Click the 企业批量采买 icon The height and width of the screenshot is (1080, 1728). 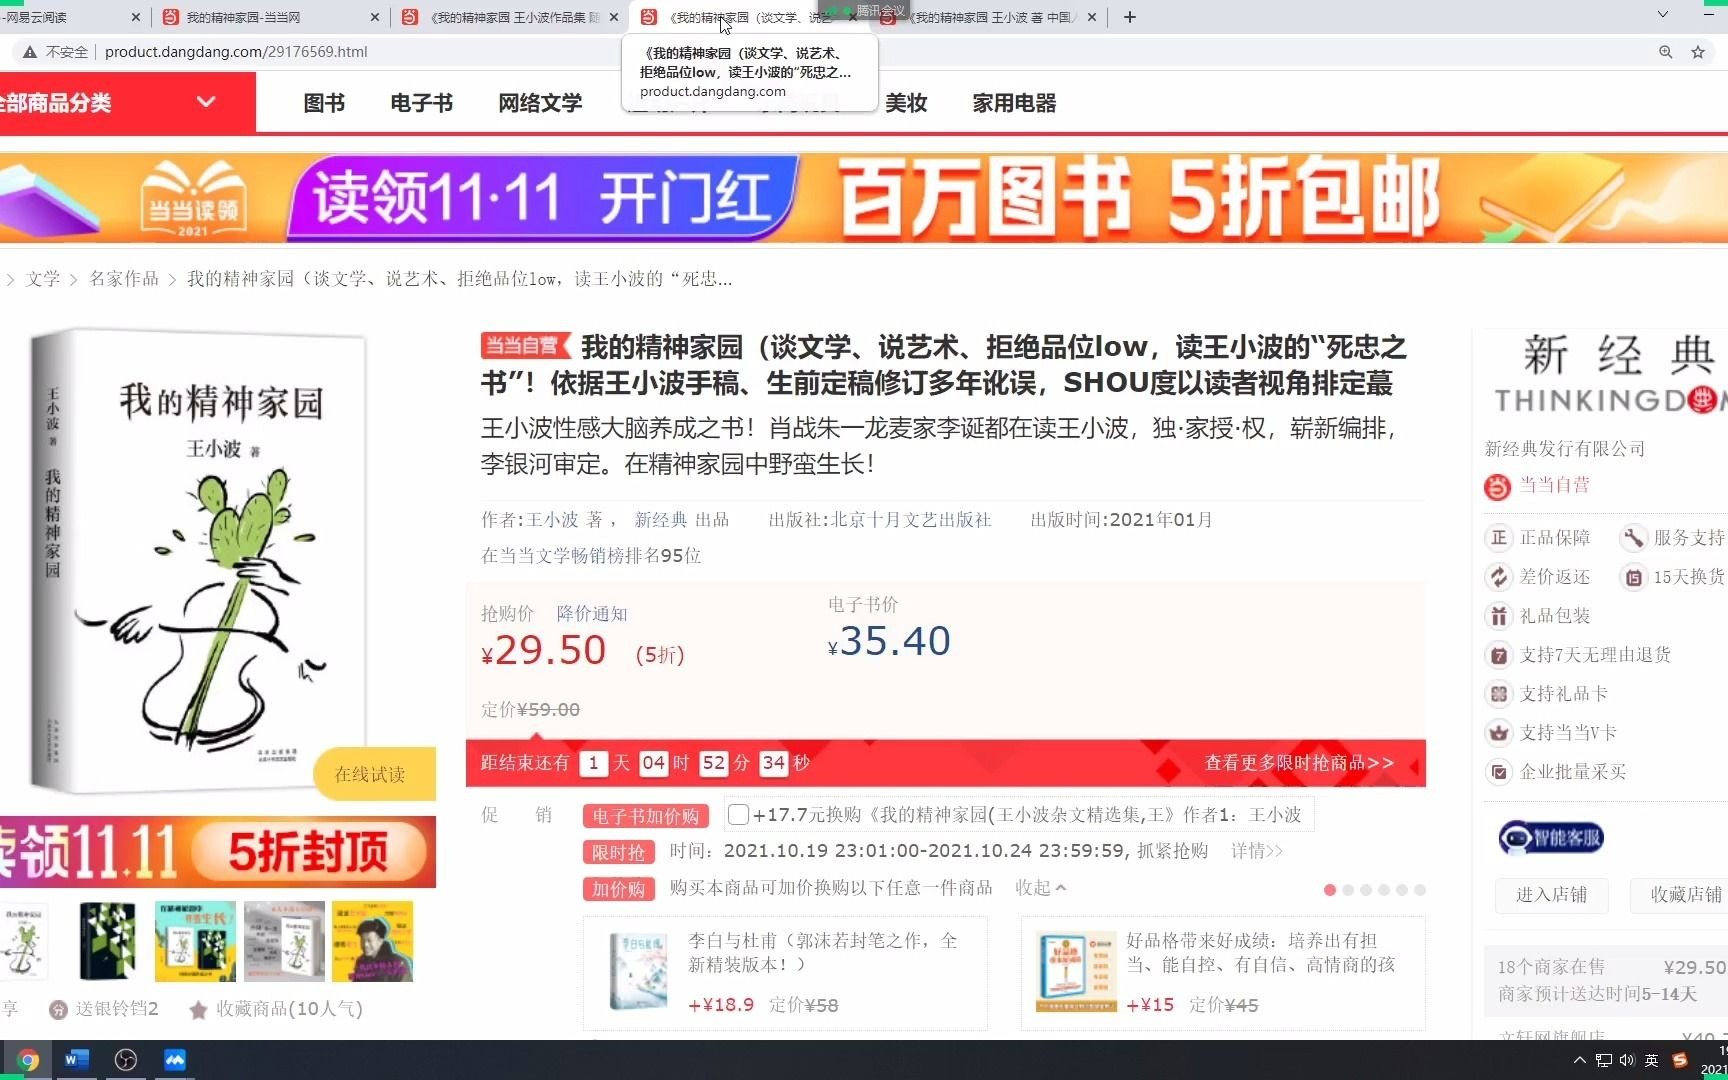[x=1498, y=772]
